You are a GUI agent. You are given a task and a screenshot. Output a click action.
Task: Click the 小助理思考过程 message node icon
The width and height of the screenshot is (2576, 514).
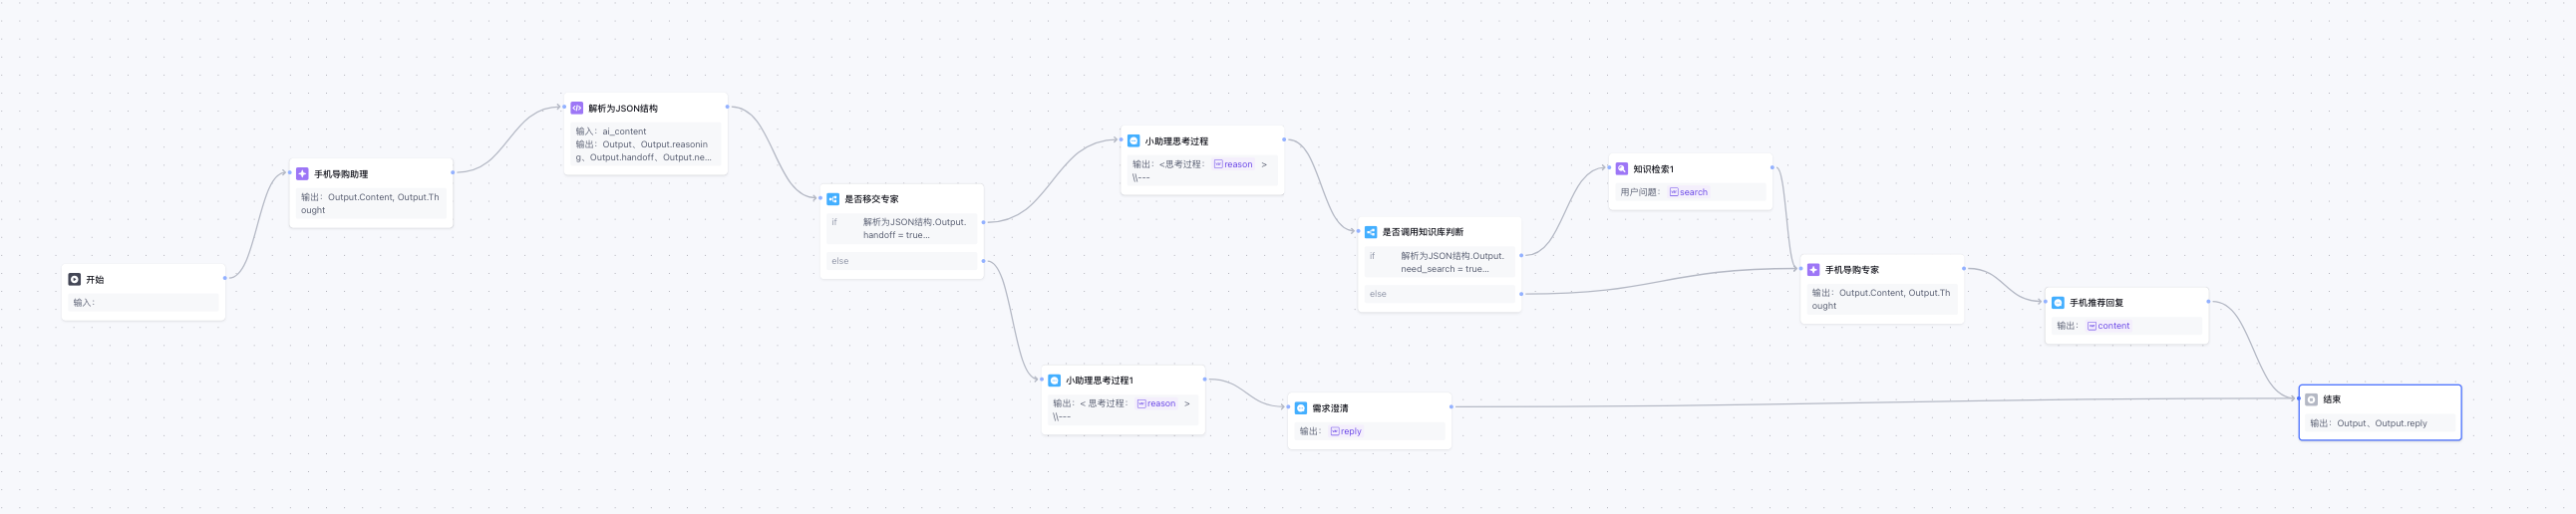[x=1133, y=141]
